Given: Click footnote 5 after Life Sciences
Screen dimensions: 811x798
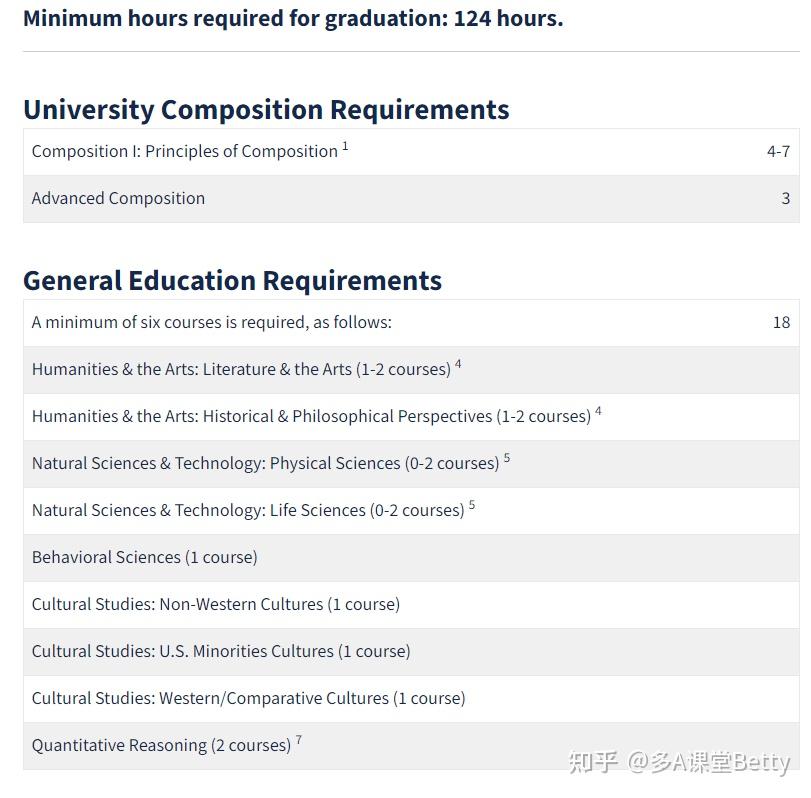Looking at the screenshot, I should point(472,505).
